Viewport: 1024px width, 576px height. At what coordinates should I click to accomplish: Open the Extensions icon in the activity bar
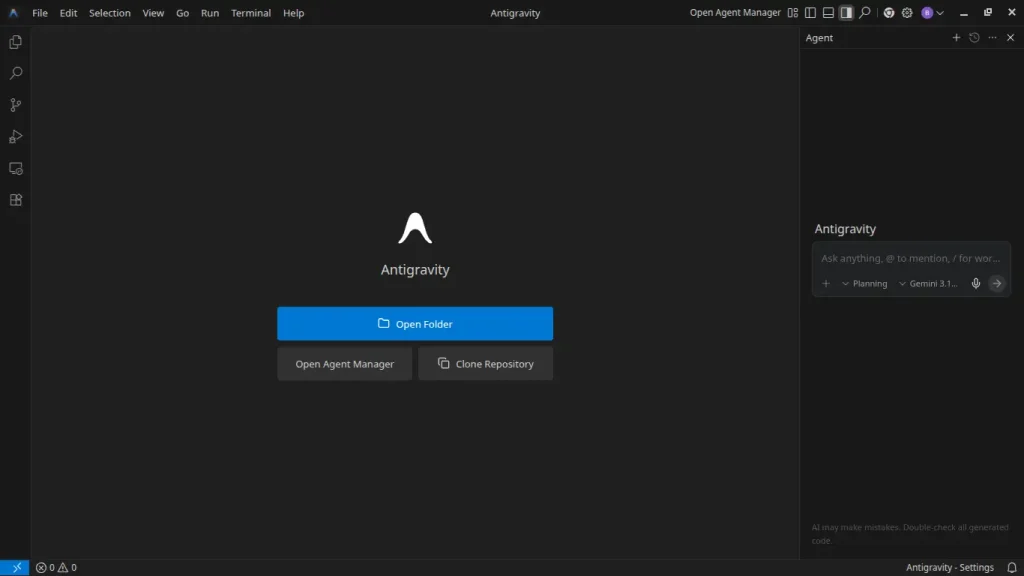click(x=15, y=200)
